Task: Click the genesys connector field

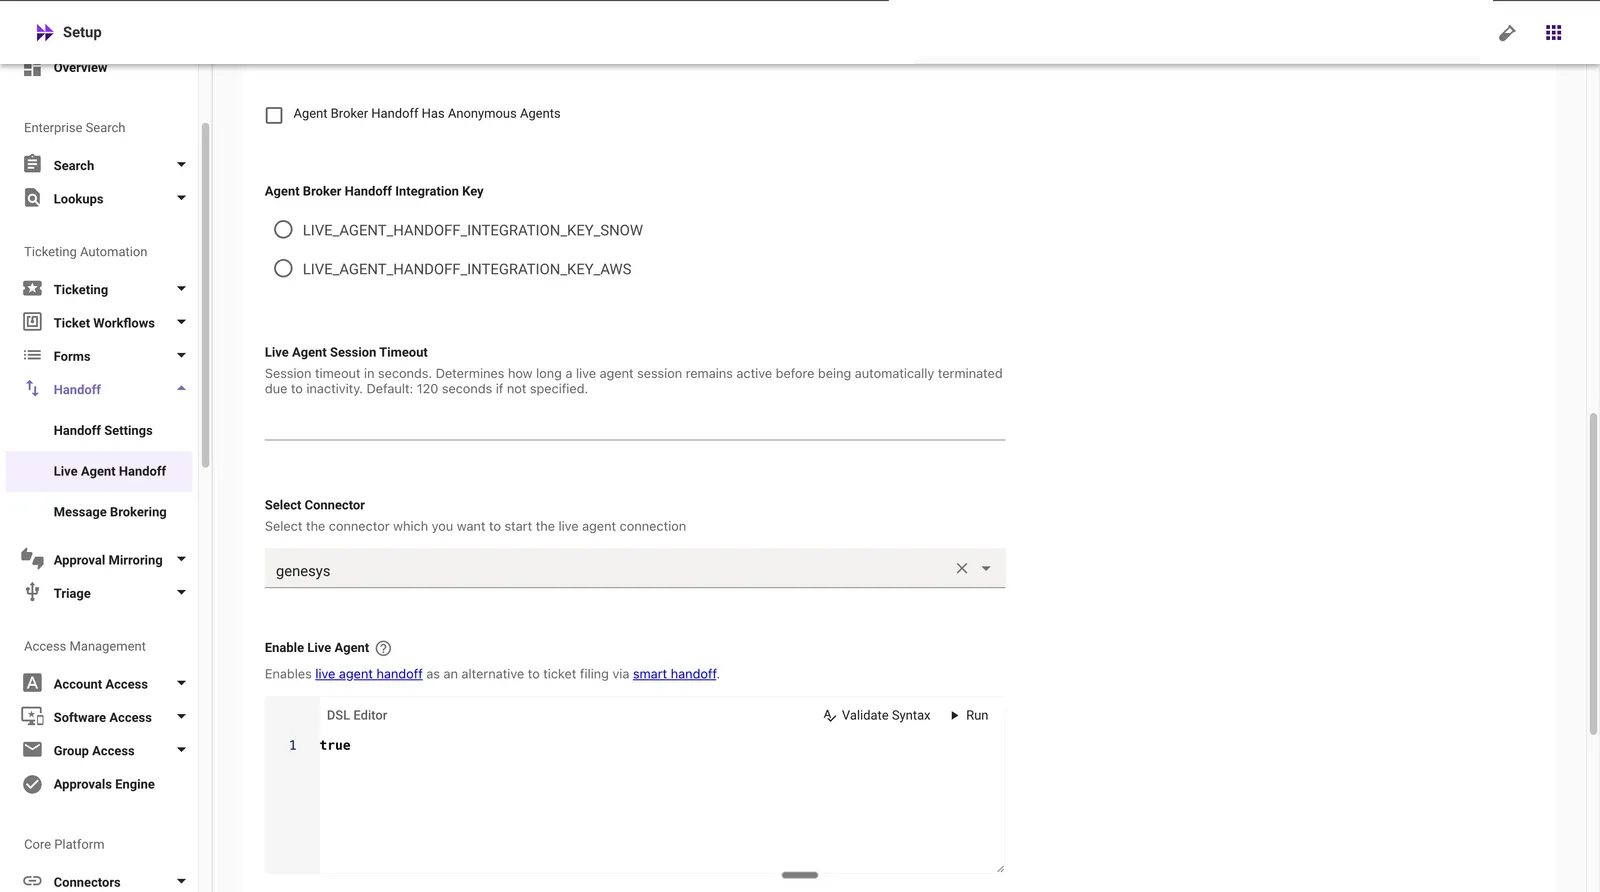Action: tap(635, 568)
